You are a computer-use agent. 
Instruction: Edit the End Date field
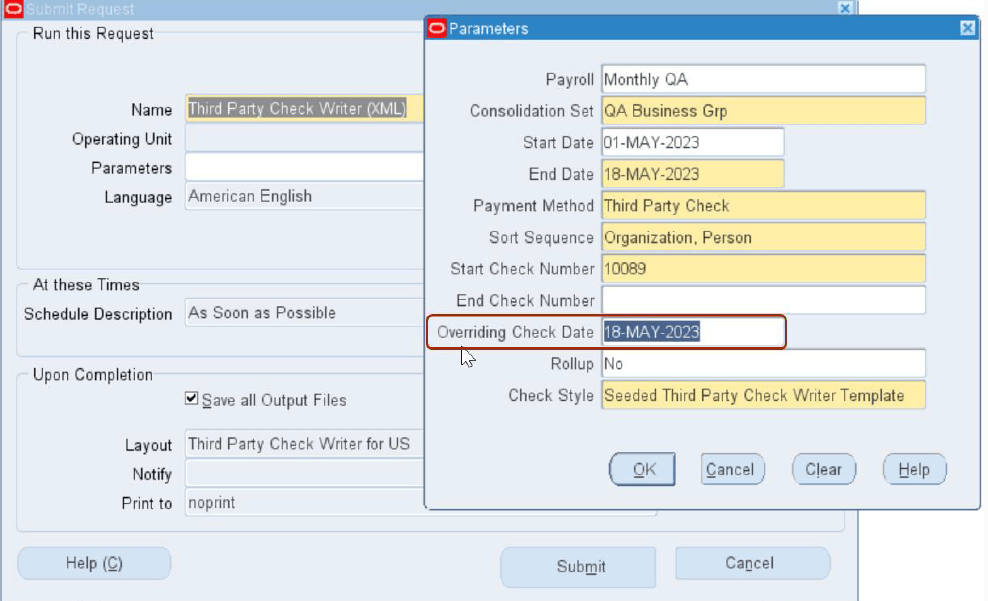(x=692, y=174)
